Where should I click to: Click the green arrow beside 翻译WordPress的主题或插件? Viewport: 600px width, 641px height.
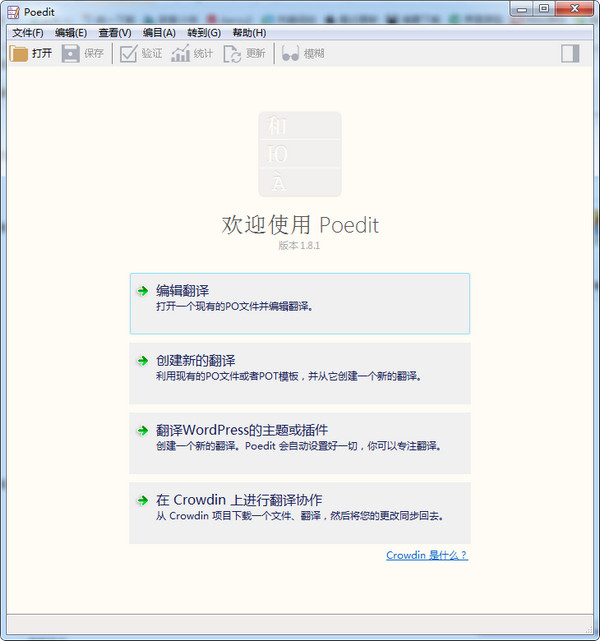(143, 430)
